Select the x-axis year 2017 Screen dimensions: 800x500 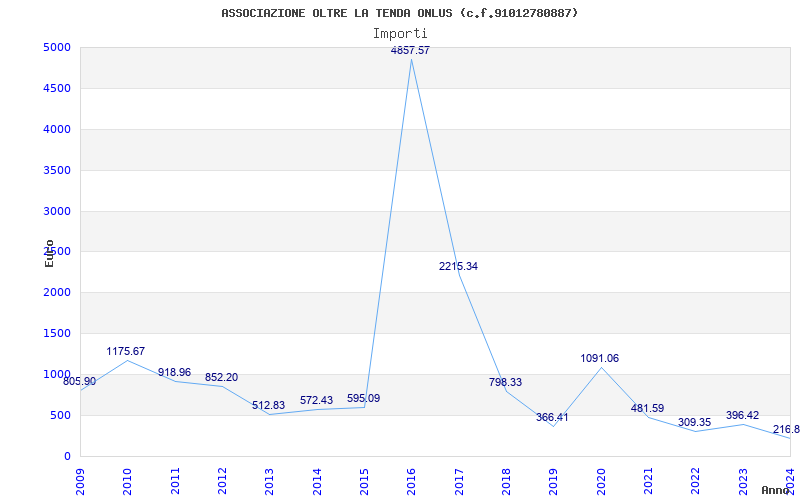coord(459,482)
